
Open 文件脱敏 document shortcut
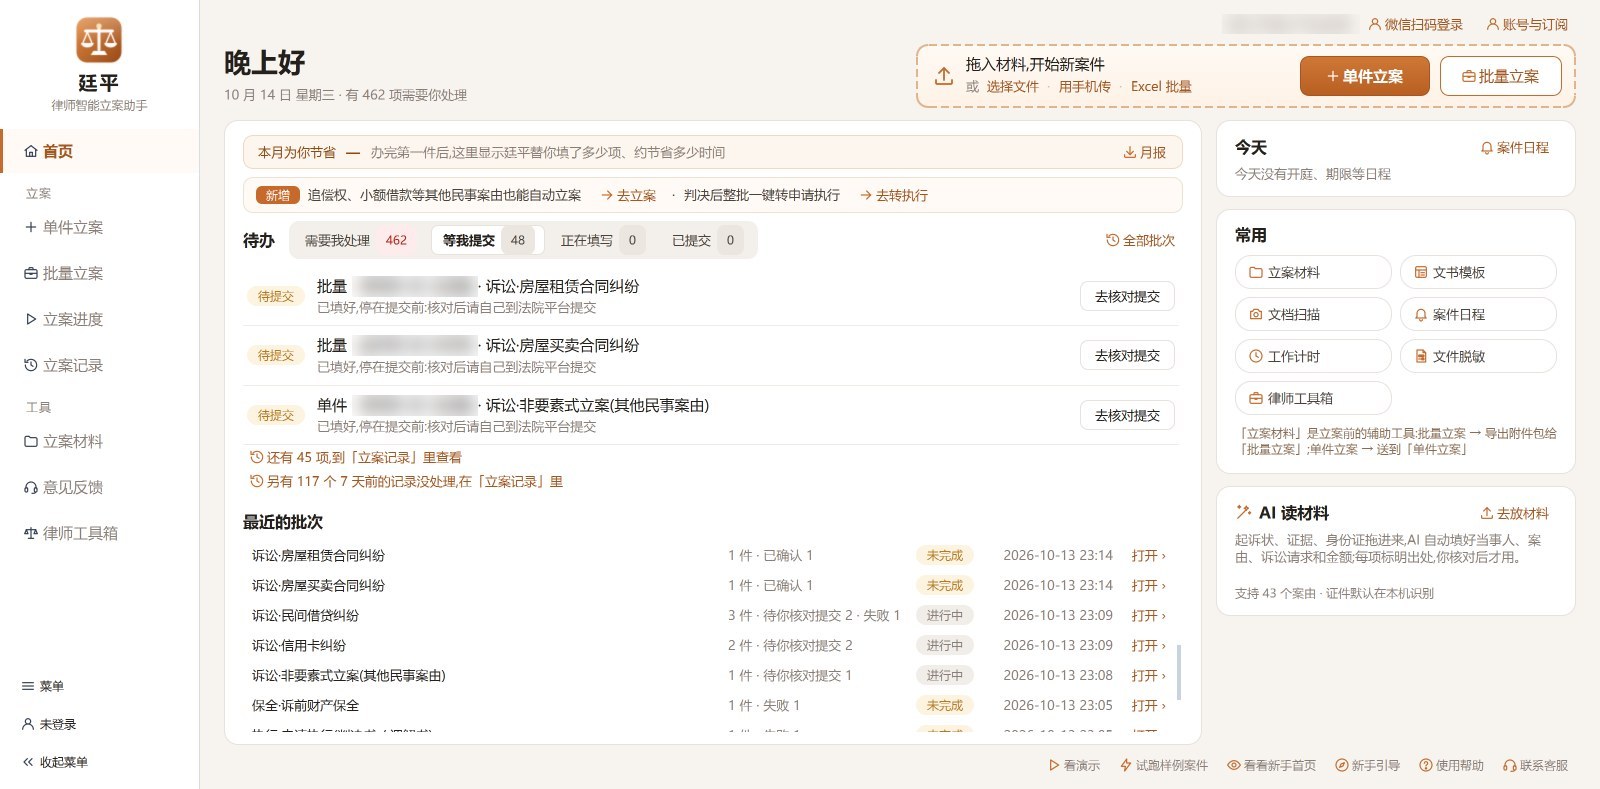click(x=1478, y=356)
